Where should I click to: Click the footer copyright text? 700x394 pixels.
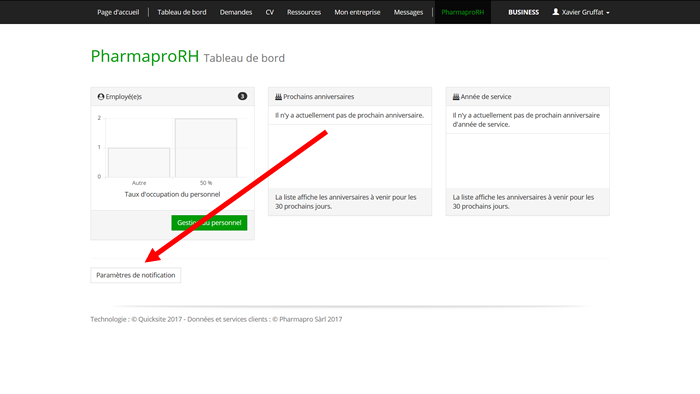point(216,319)
